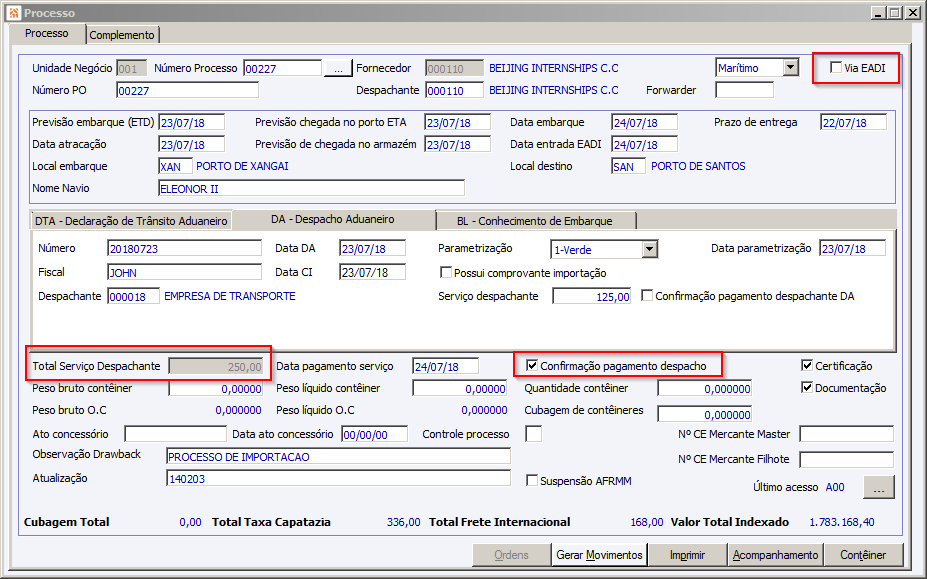Uncheck Confirmação pagamento despacho

[532, 365]
